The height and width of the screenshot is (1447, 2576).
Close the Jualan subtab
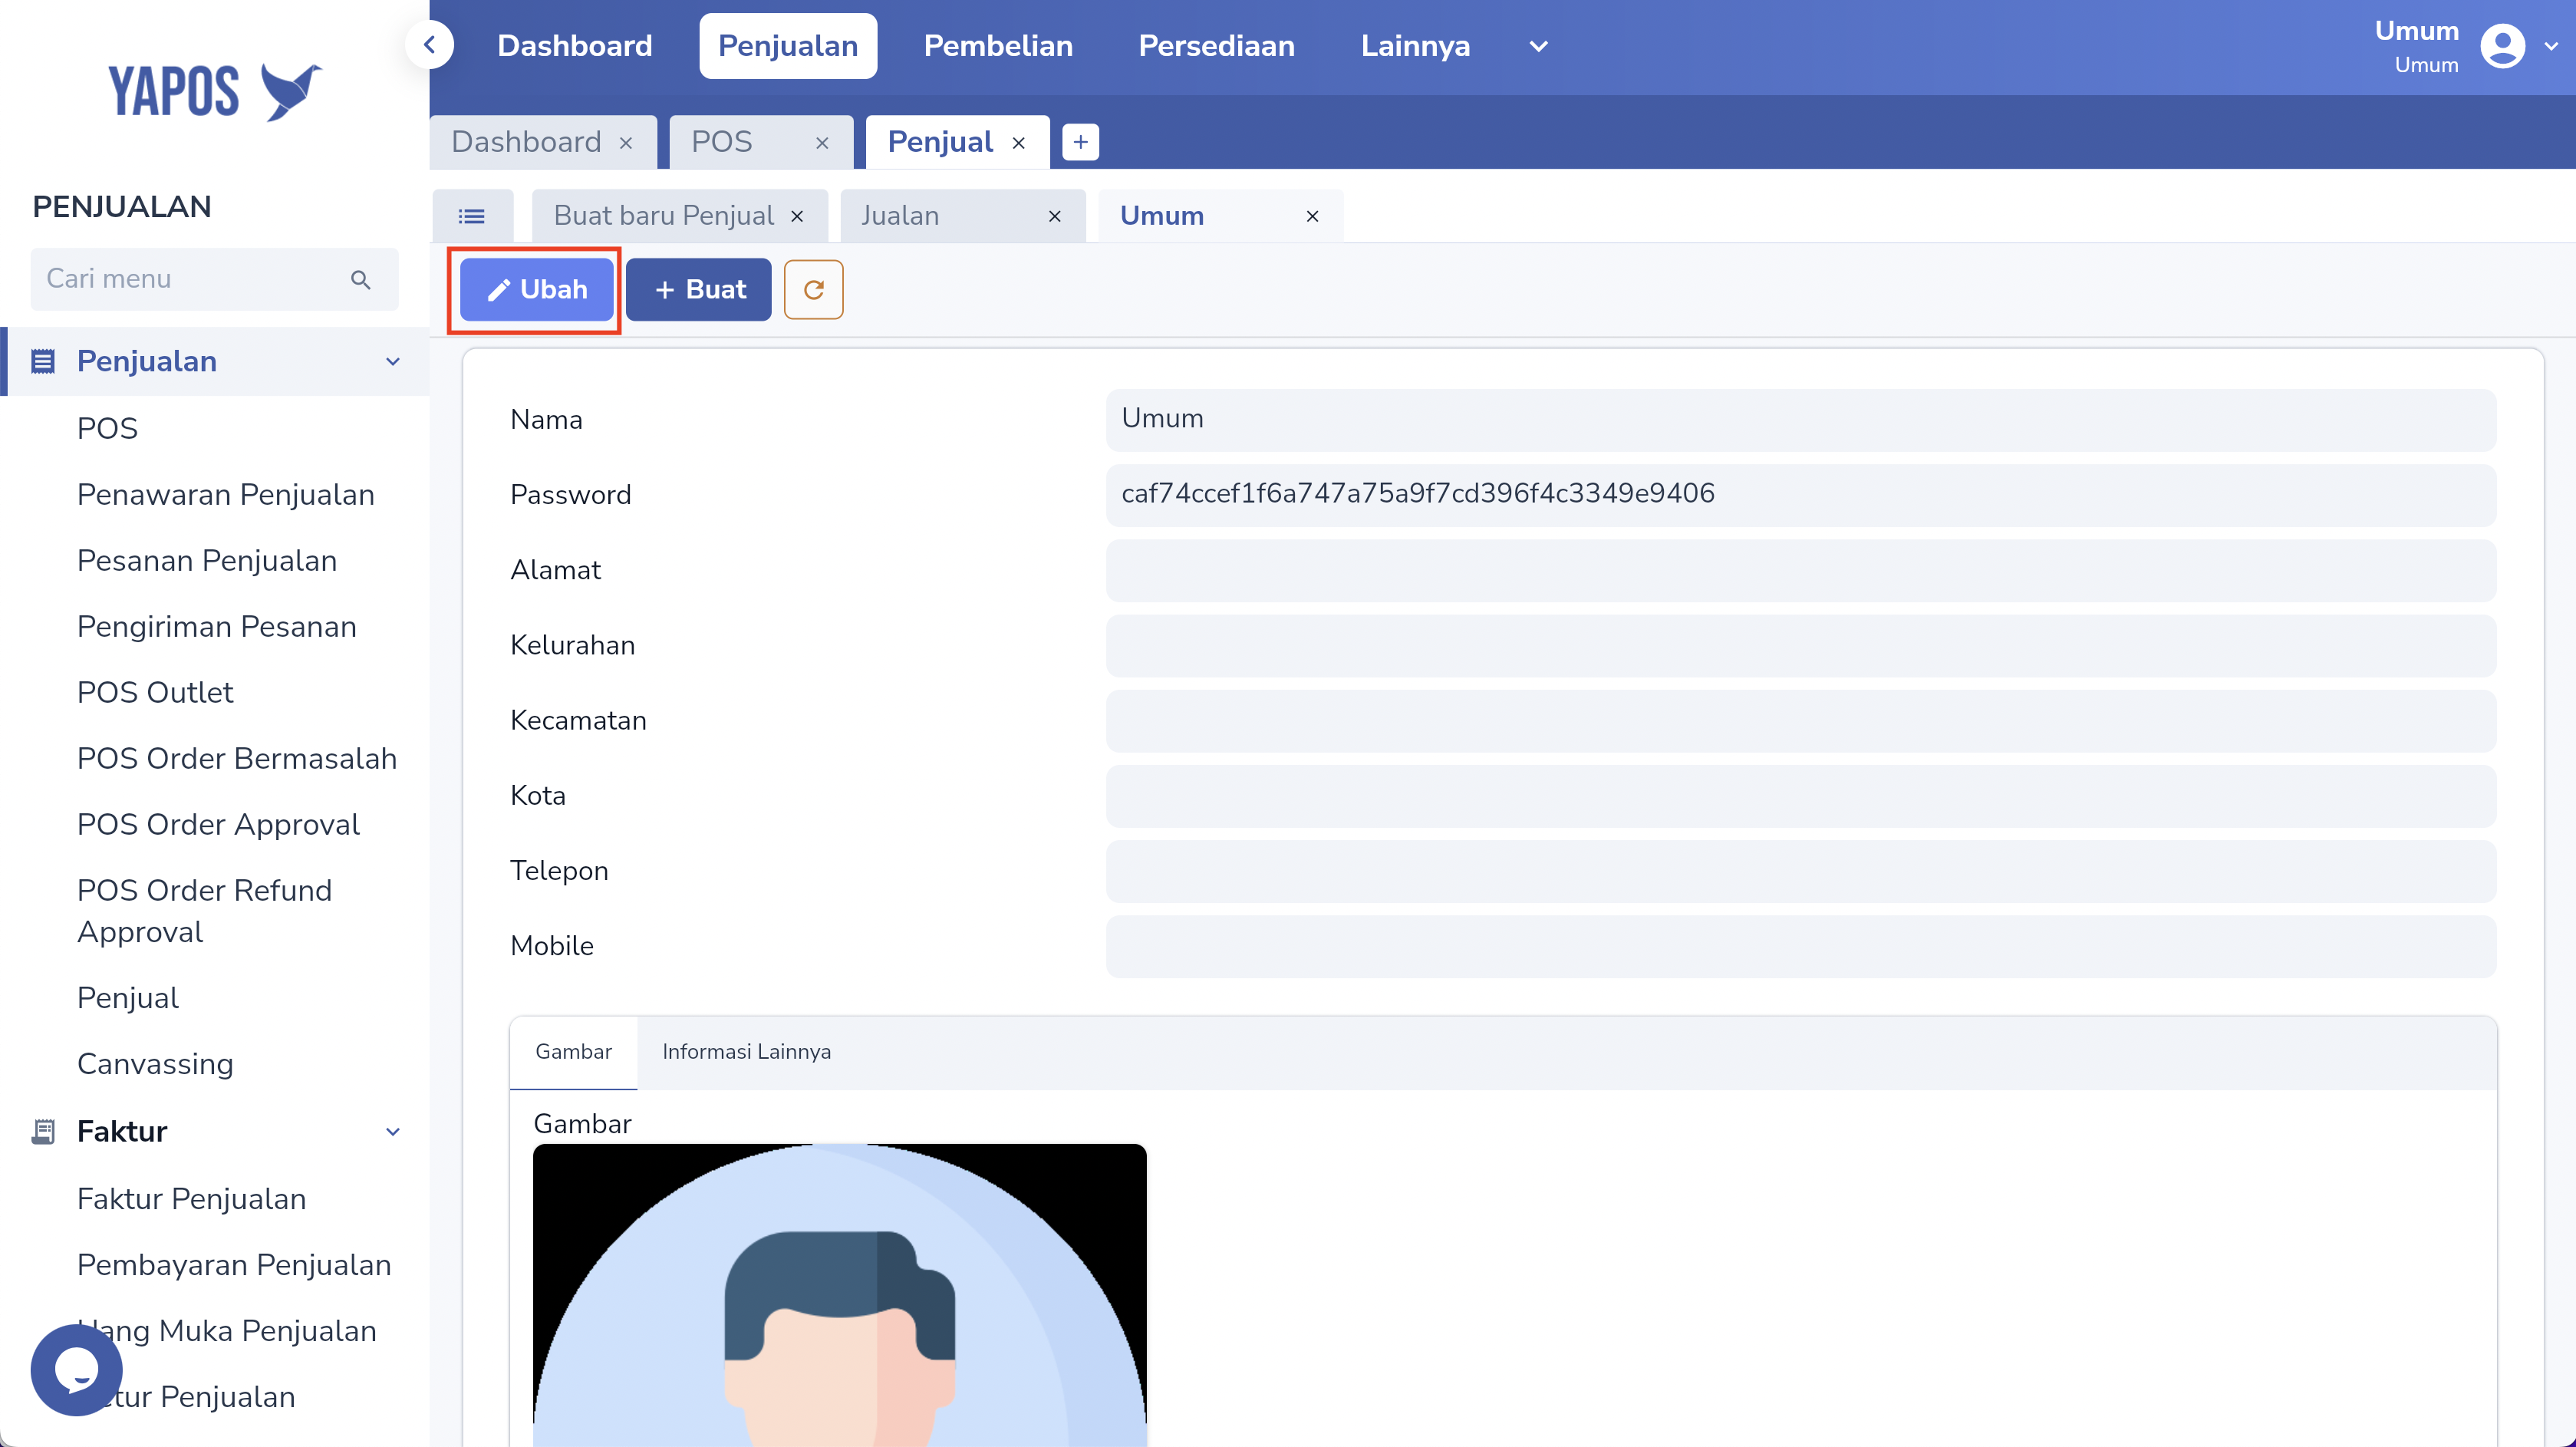(1054, 216)
